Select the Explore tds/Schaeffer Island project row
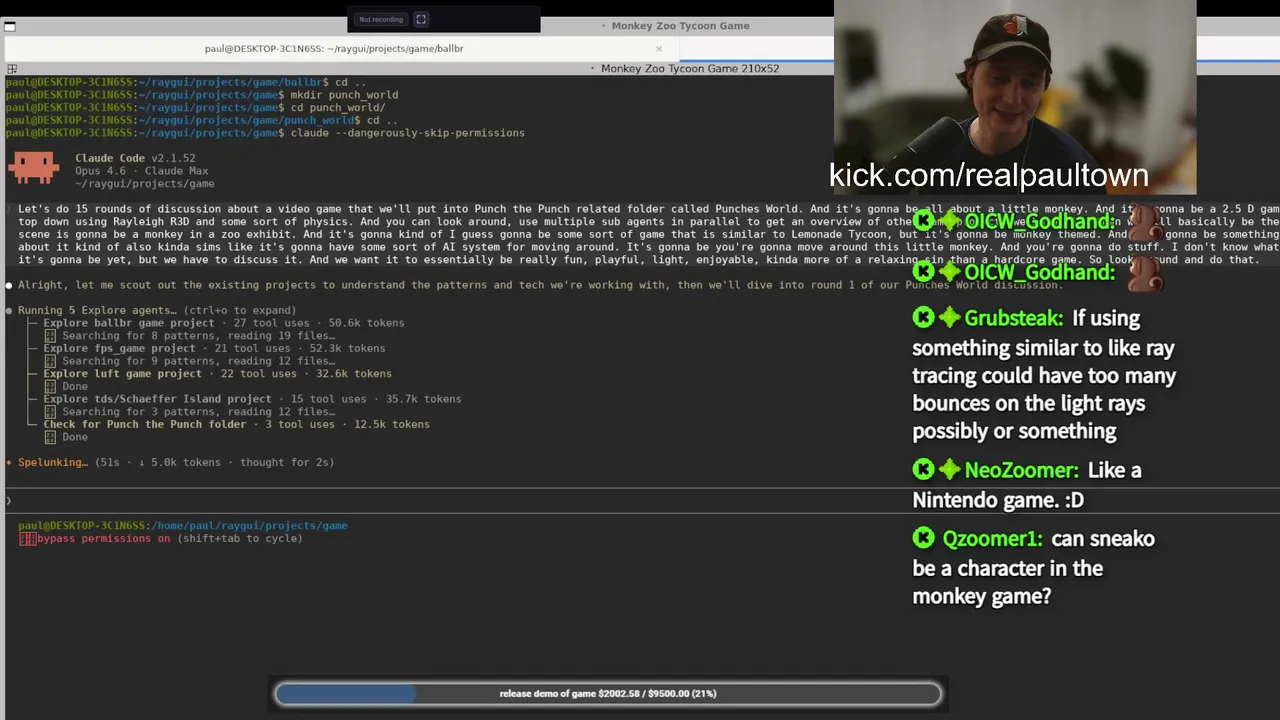The width and height of the screenshot is (1280, 720). click(x=252, y=399)
